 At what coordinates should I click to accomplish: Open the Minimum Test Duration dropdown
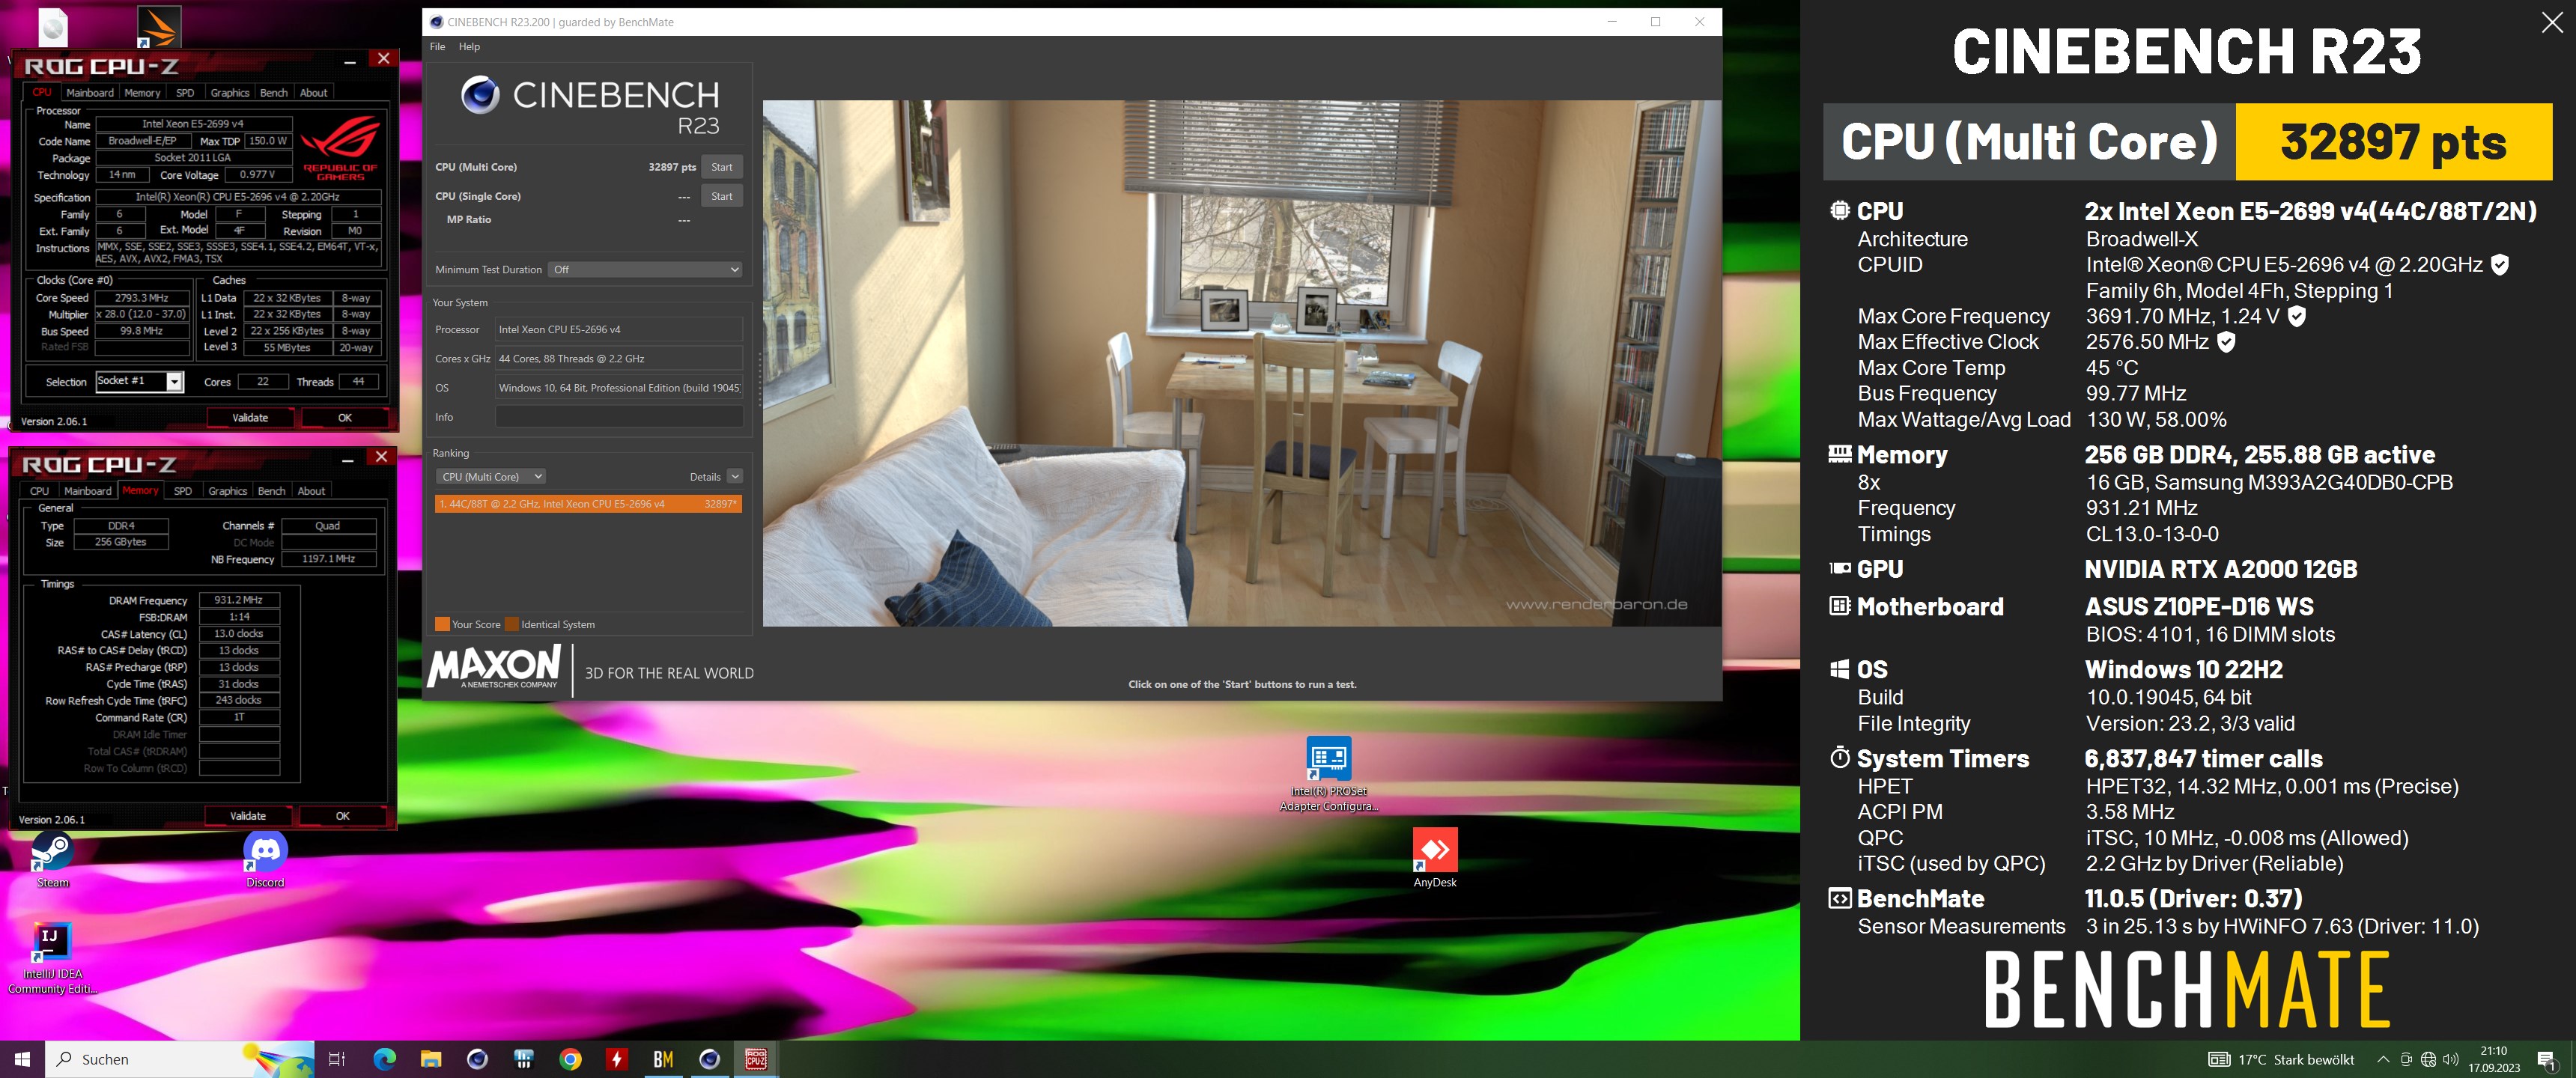[x=646, y=269]
